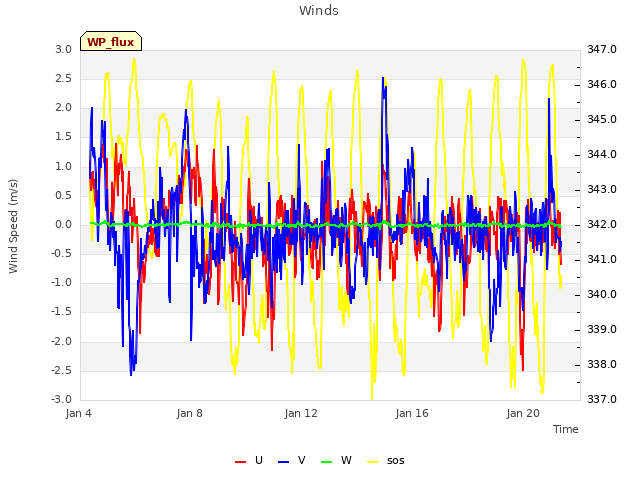640x480 pixels.
Task: Click the -1.5 left axis tick label
Action: (x=62, y=312)
